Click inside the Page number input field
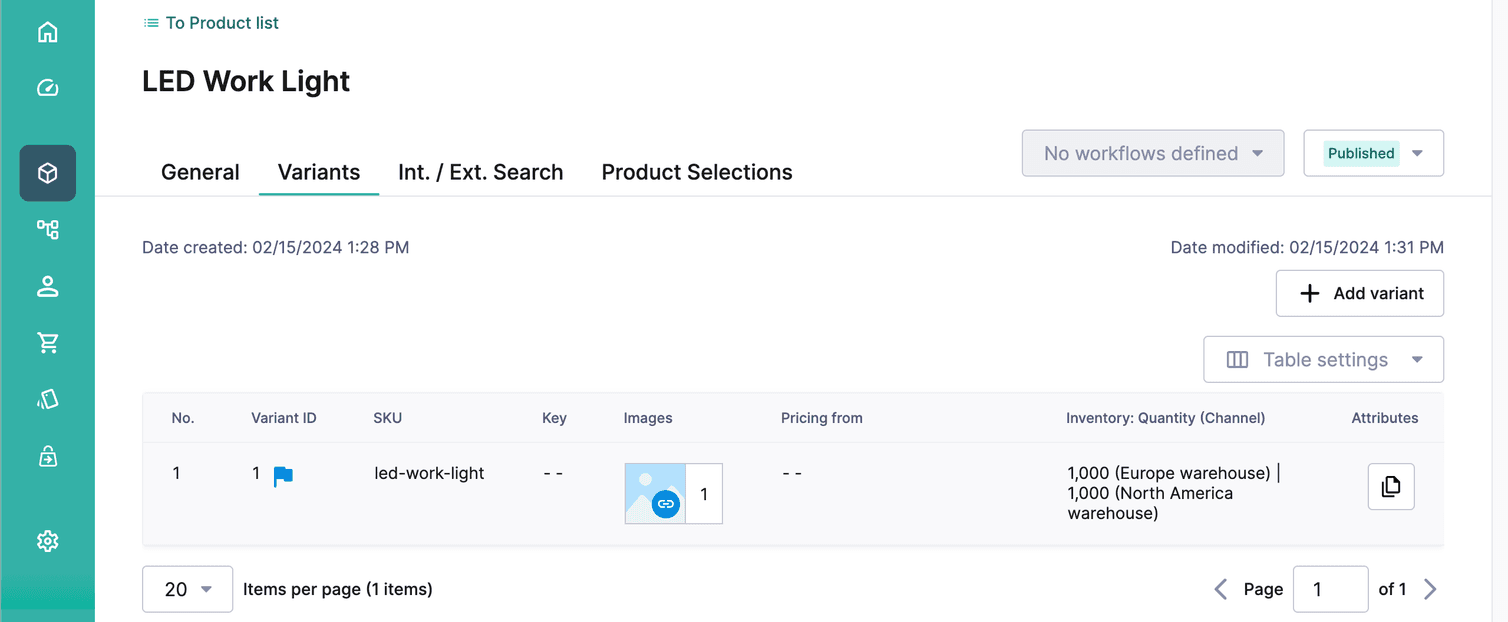The width and height of the screenshot is (1508, 622). 1330,589
